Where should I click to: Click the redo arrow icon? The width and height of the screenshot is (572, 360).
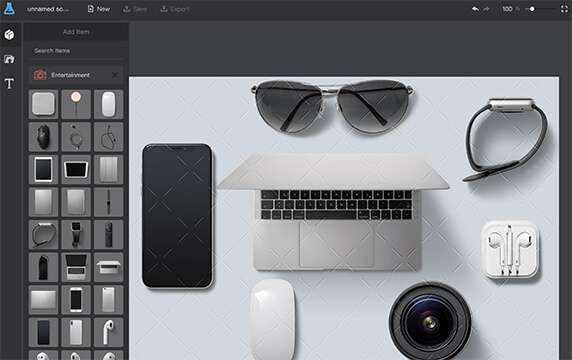pyautogui.click(x=486, y=9)
